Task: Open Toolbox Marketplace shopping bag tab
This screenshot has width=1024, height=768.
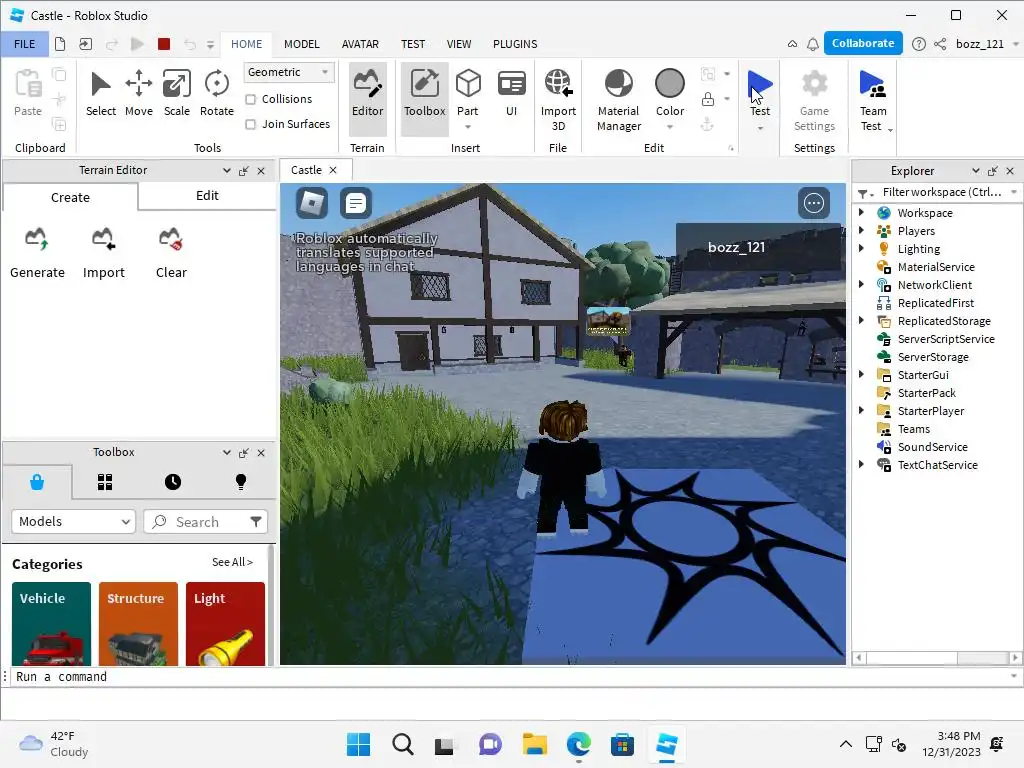Action: [37, 482]
